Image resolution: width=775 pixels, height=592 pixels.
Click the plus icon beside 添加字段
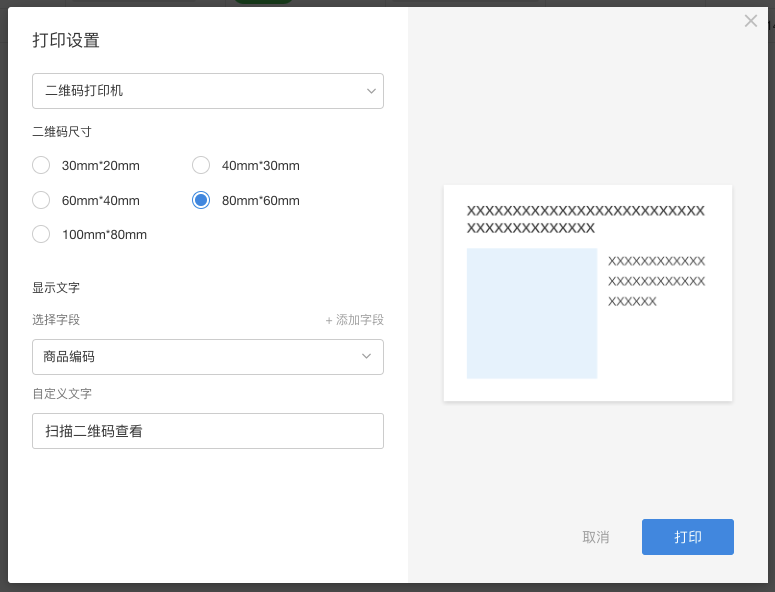pyautogui.click(x=329, y=320)
